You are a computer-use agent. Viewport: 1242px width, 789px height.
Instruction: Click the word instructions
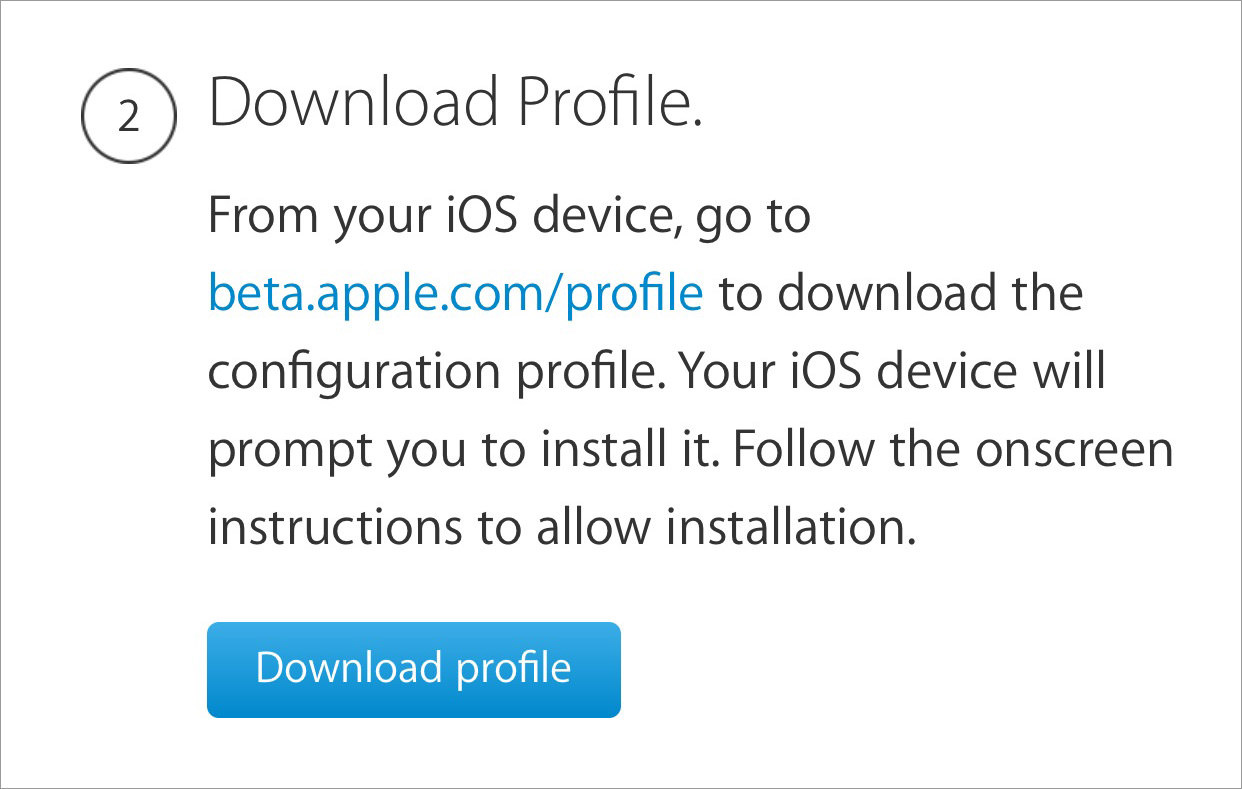click(336, 527)
